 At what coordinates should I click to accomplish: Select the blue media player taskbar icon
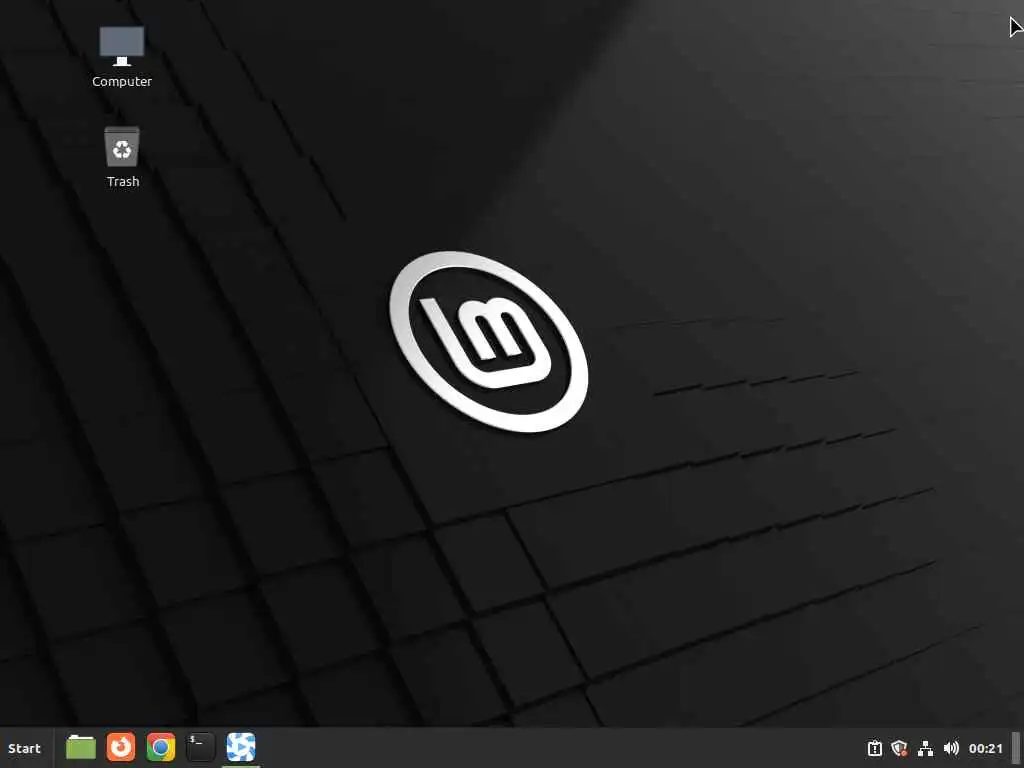[x=241, y=747]
